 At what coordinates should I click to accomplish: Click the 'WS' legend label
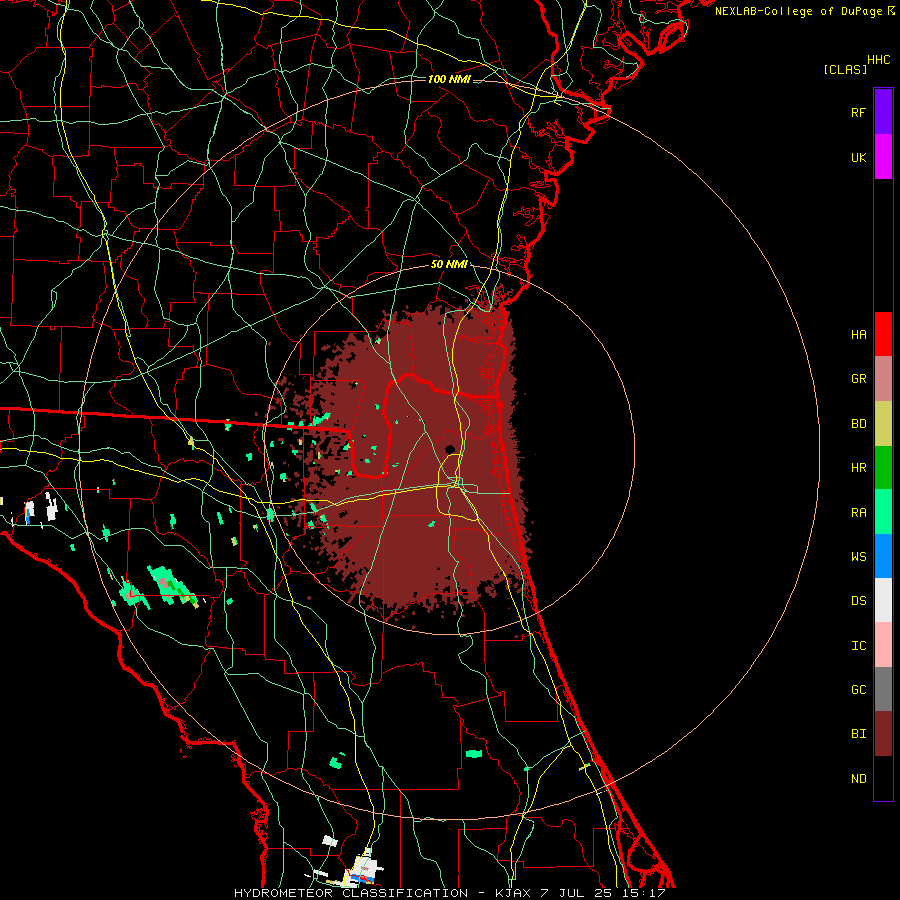click(x=858, y=557)
